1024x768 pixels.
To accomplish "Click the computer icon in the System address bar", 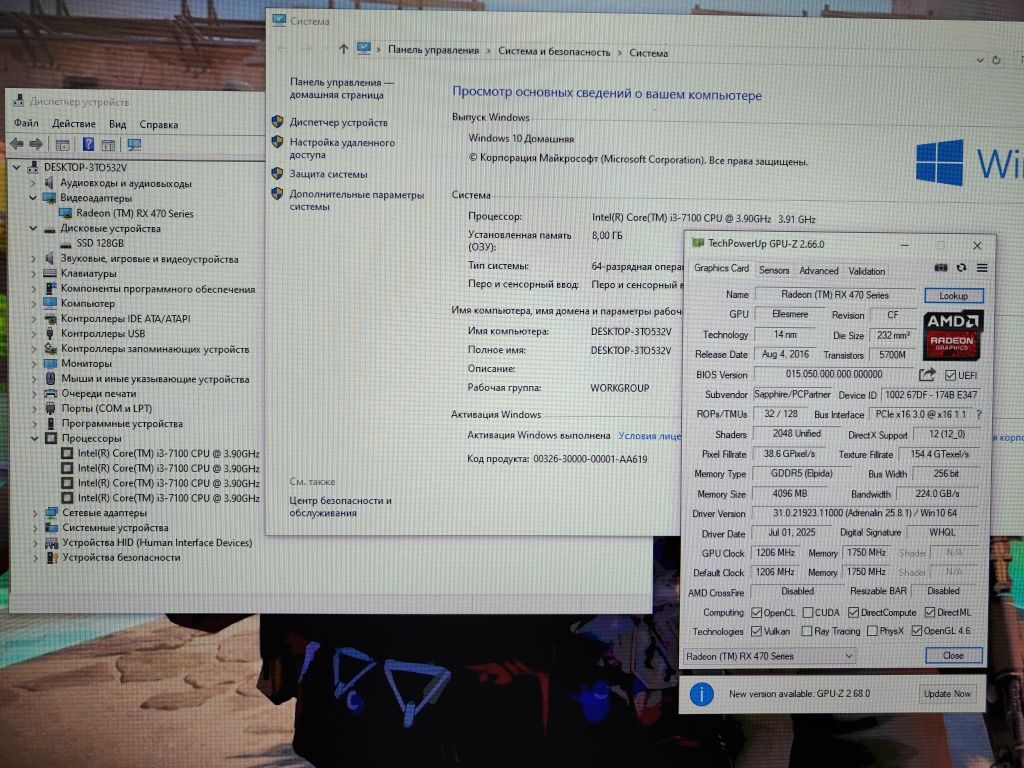I will pyautogui.click(x=364, y=48).
